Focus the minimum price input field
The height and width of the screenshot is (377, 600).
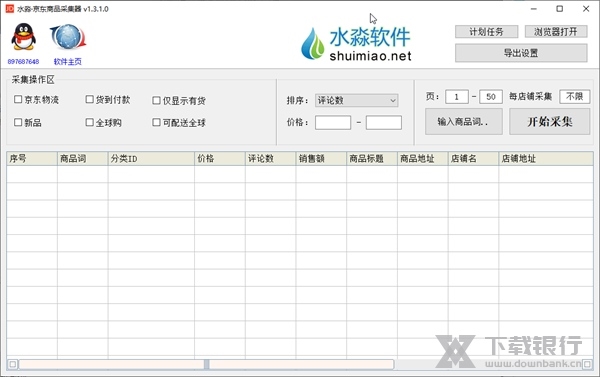click(333, 122)
